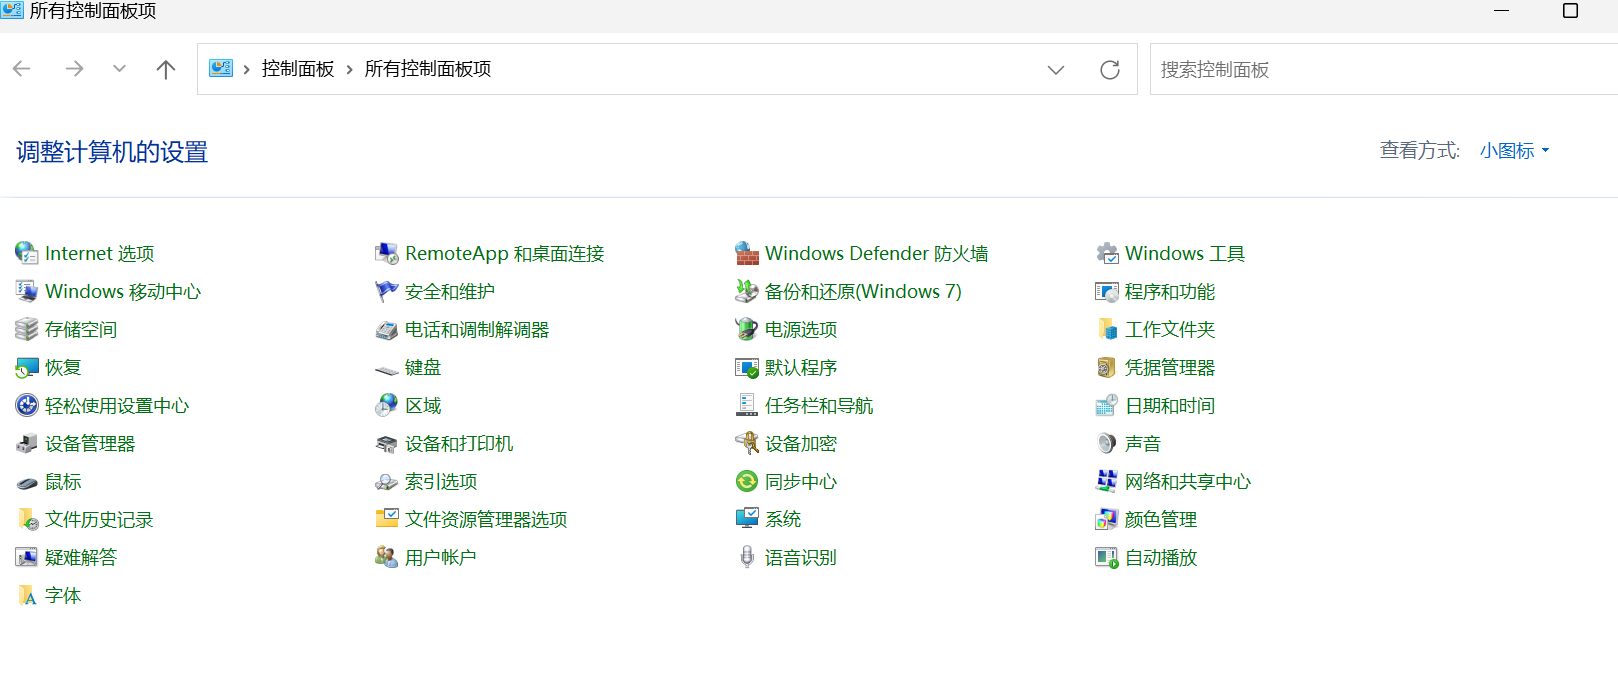Viewport: 1618px width, 694px height.
Task: Open the 字体 text link
Action: click(63, 596)
